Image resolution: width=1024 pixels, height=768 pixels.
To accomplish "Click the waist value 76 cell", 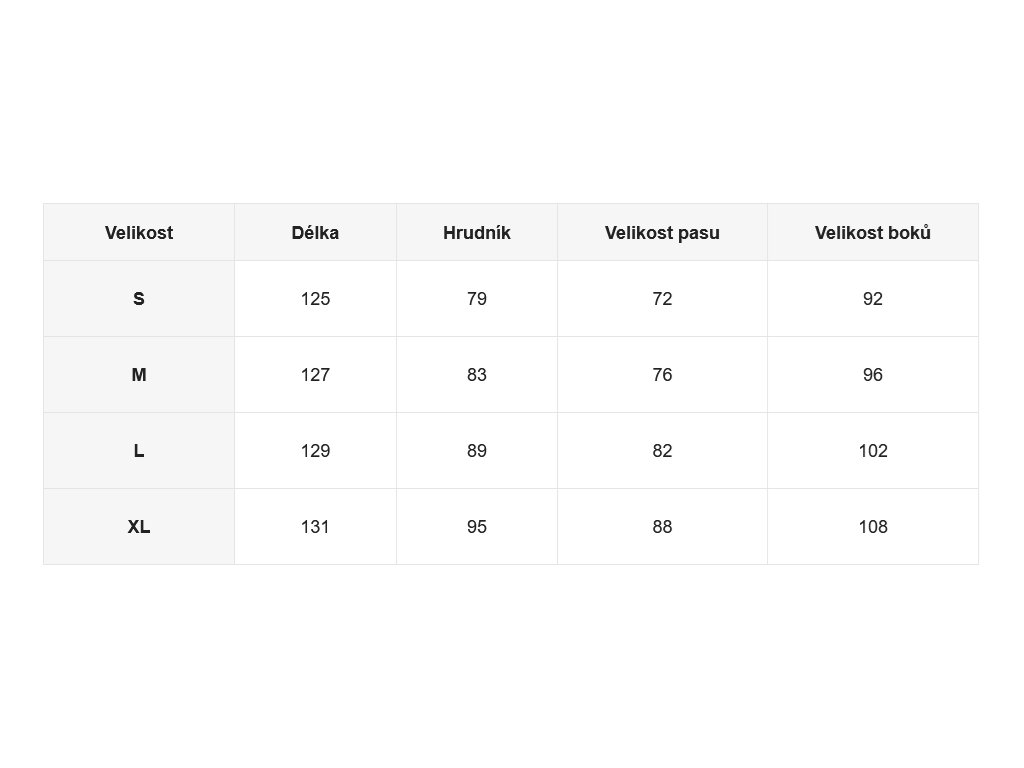I will pyautogui.click(x=662, y=375).
